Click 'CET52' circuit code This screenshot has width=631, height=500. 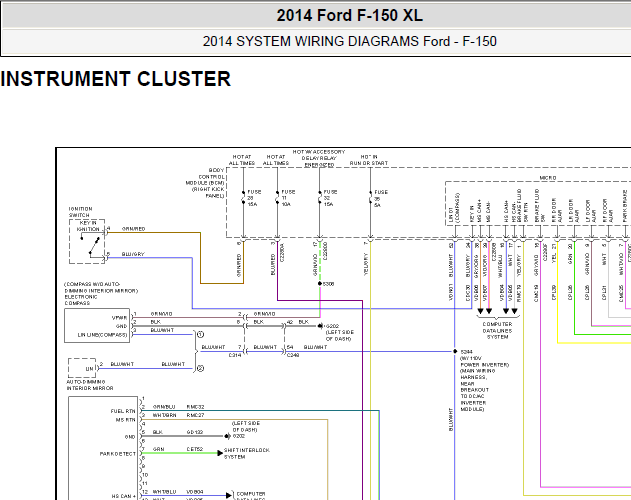point(195,449)
